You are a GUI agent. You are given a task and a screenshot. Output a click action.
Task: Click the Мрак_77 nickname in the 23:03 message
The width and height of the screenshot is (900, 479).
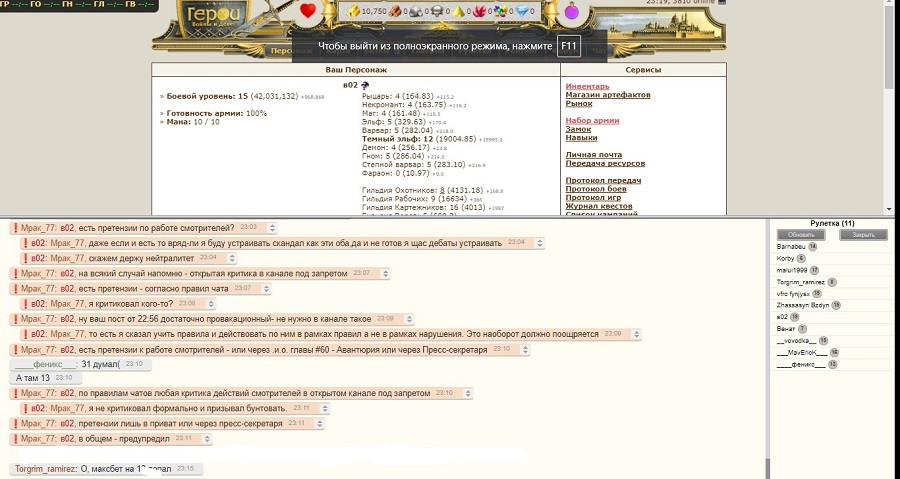[39, 228]
